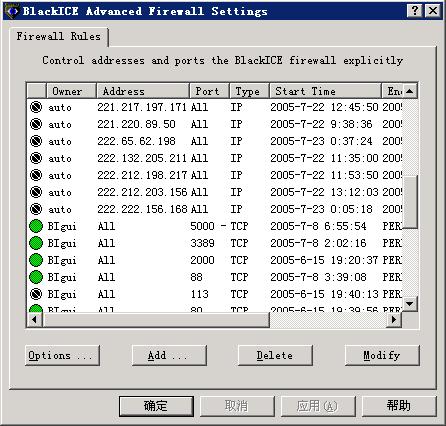The image size is (446, 426).
Task: Sort rules by Port column header
Action: 209,91
